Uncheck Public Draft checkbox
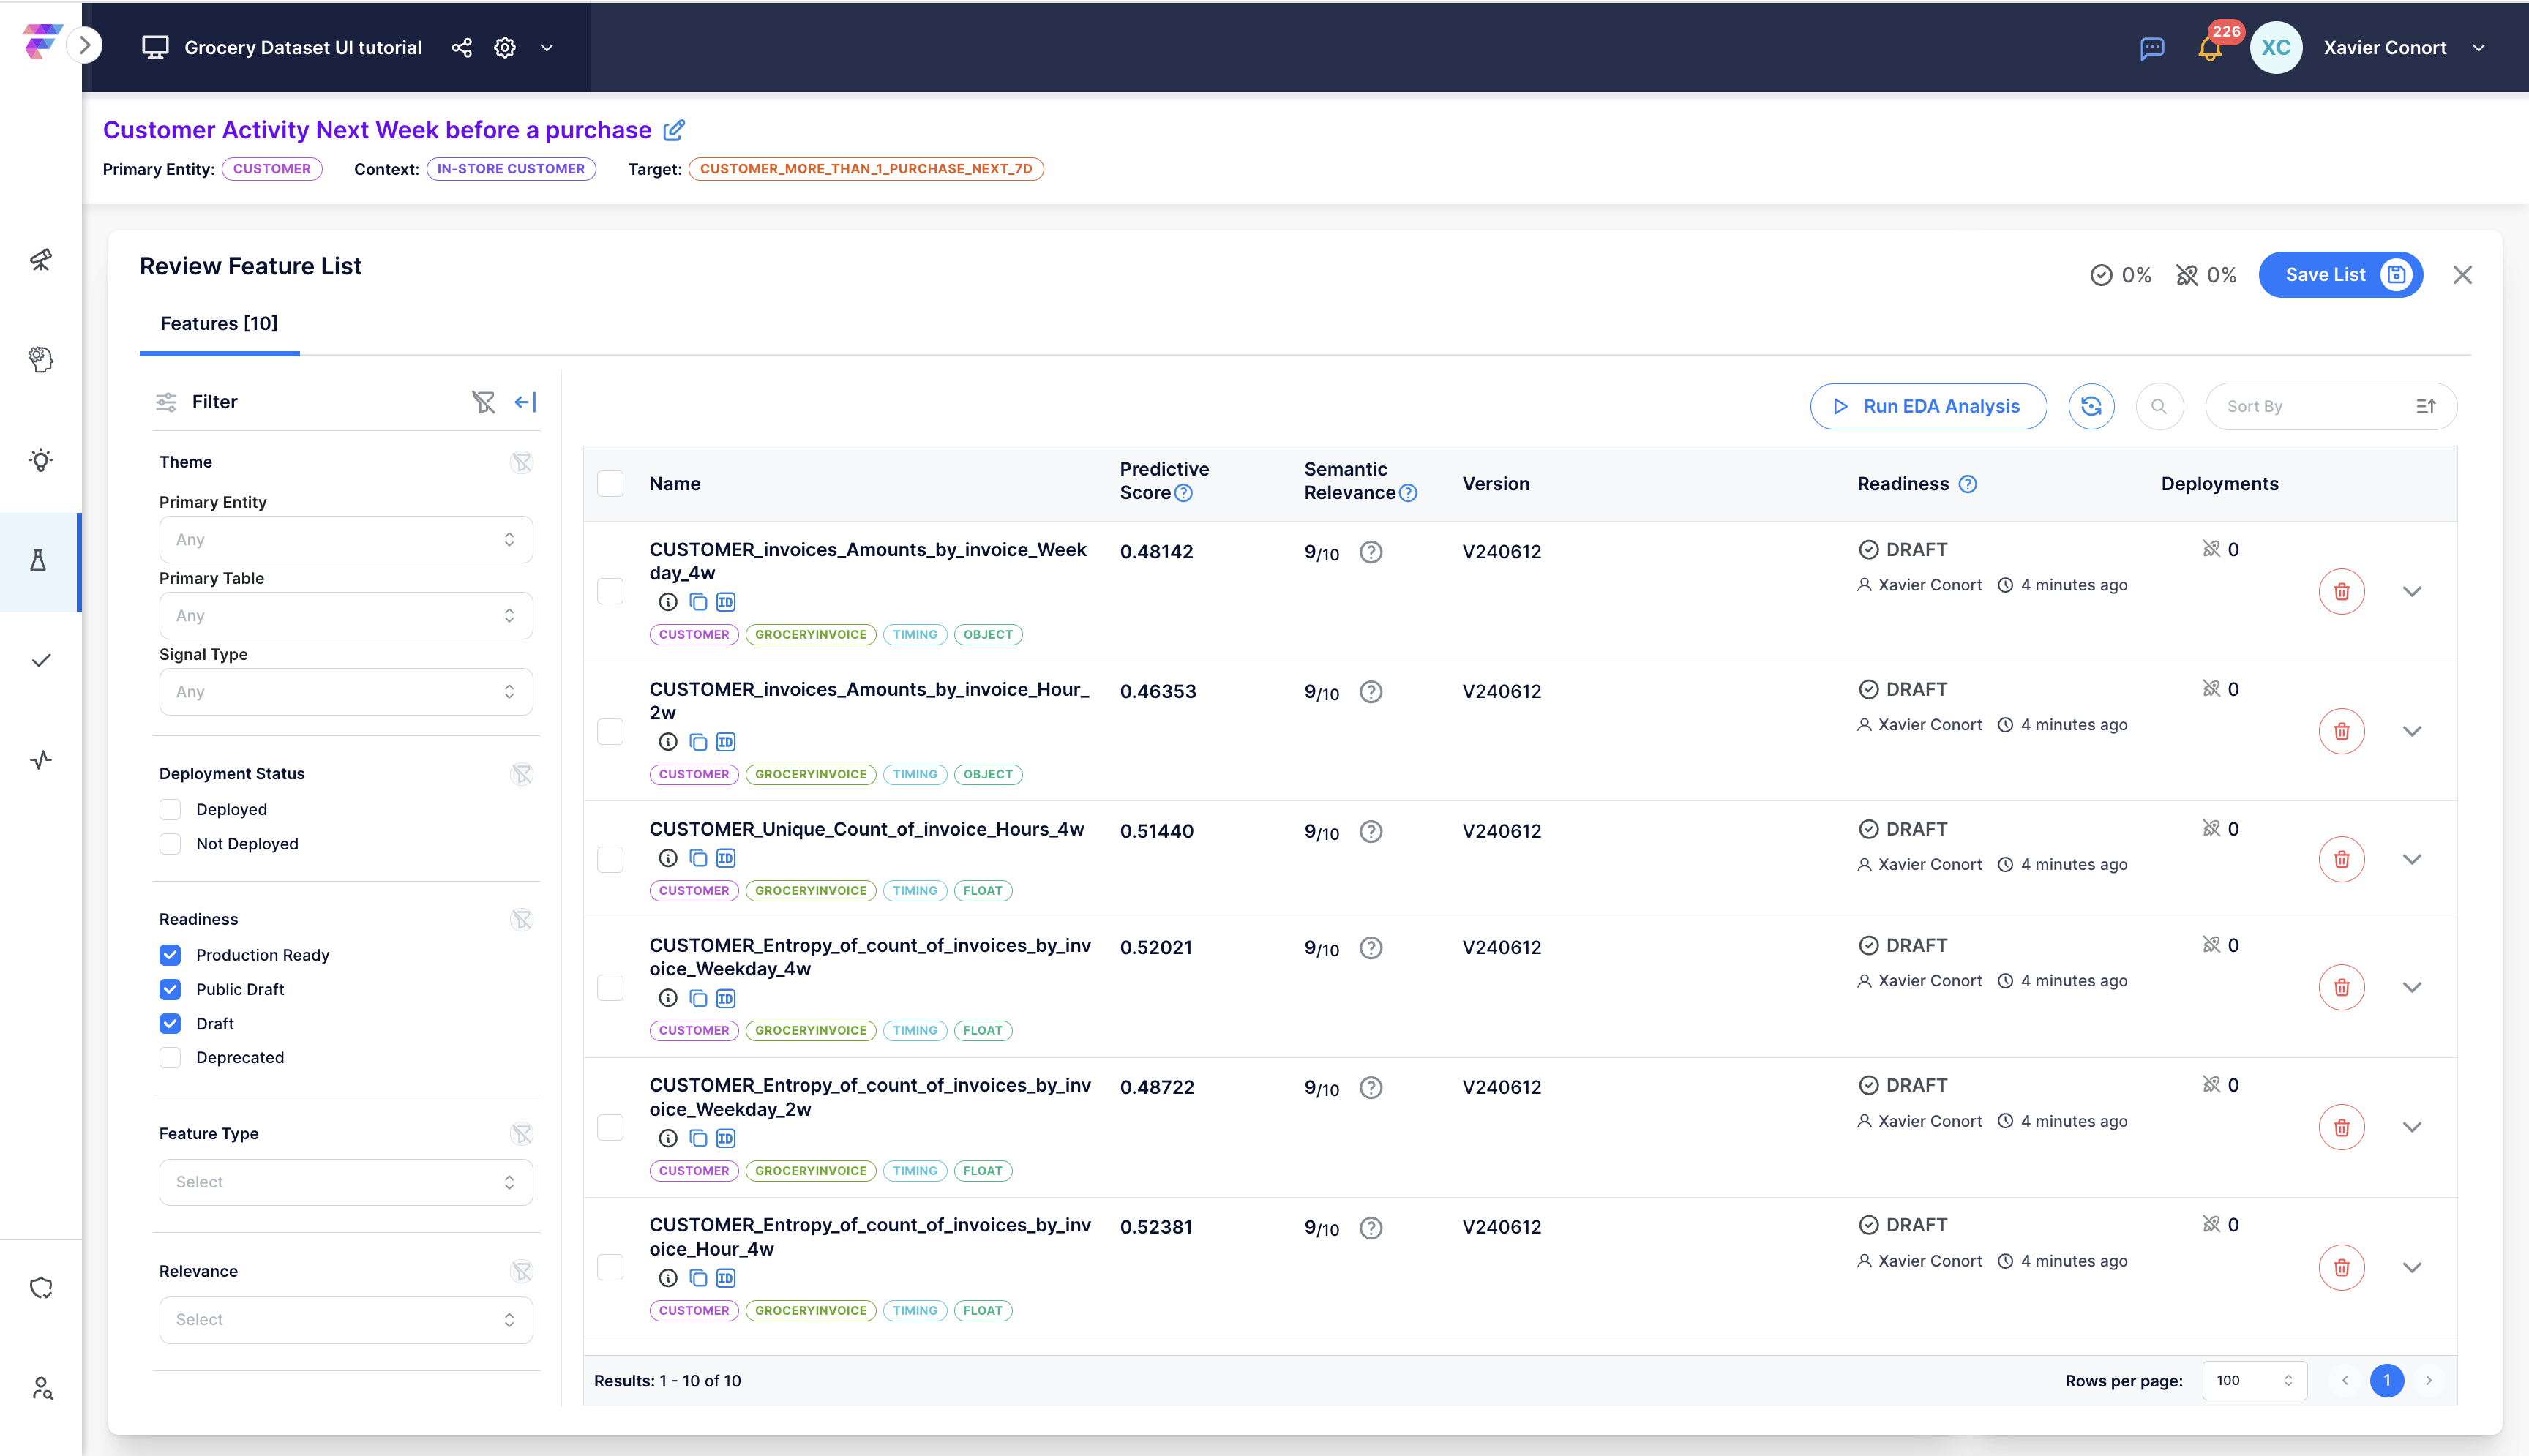Viewport: 2529px width, 1456px height. pyautogui.click(x=171, y=990)
